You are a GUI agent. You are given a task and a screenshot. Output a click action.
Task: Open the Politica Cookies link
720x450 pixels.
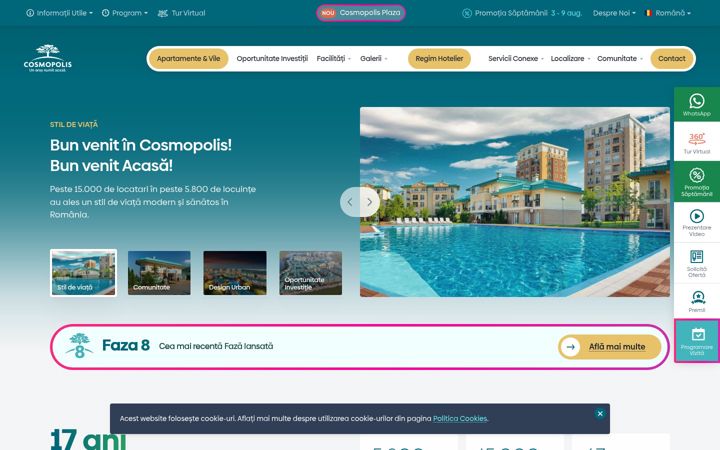click(461, 418)
